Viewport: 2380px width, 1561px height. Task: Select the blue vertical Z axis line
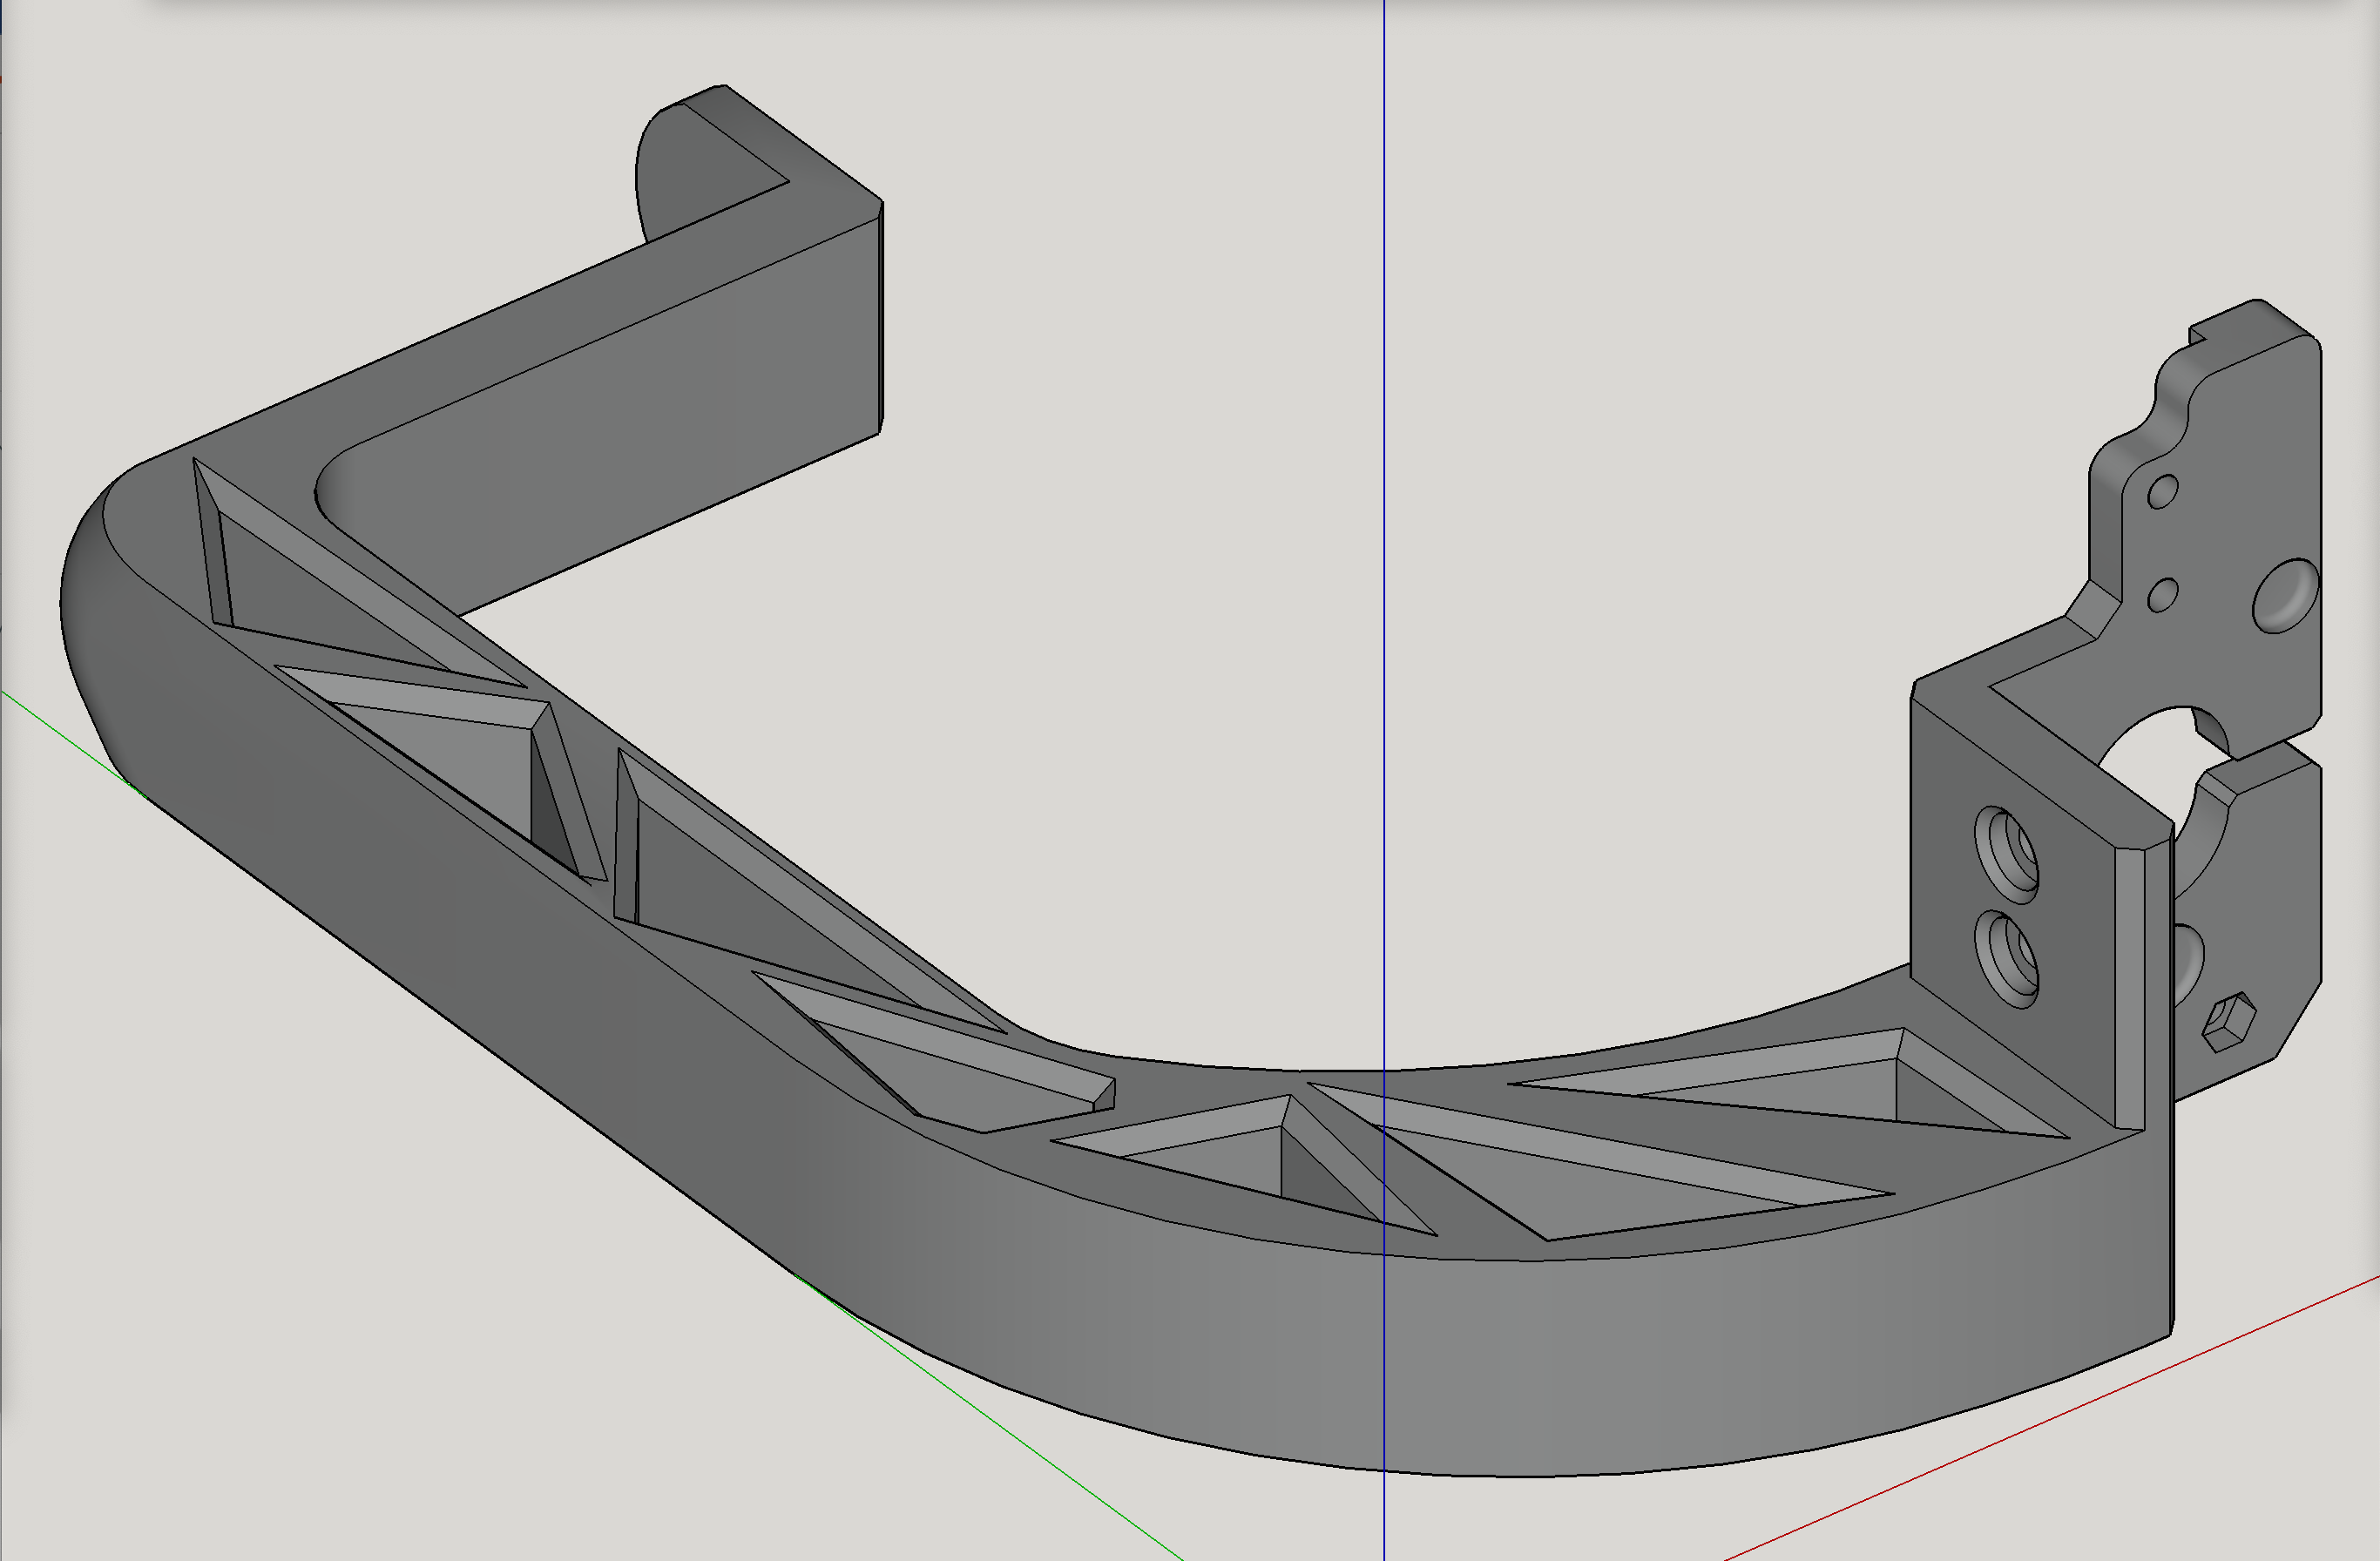pos(1385,250)
